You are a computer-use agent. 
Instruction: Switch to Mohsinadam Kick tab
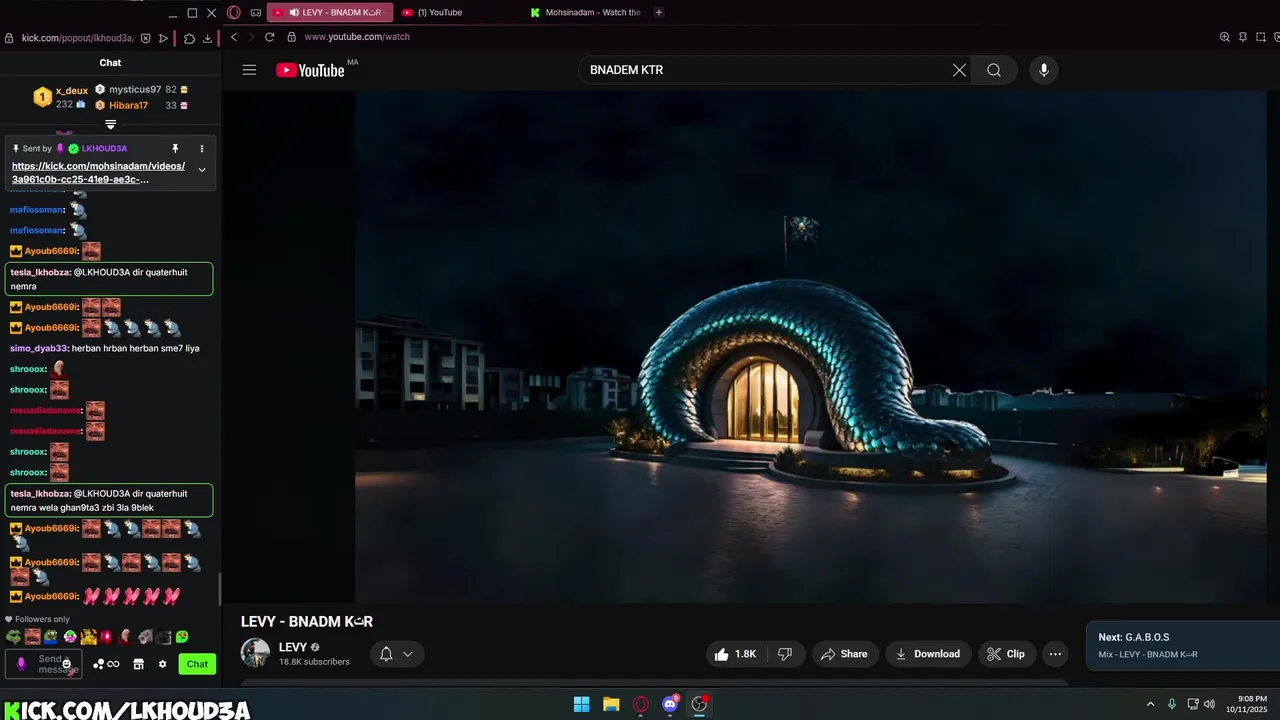tap(585, 12)
